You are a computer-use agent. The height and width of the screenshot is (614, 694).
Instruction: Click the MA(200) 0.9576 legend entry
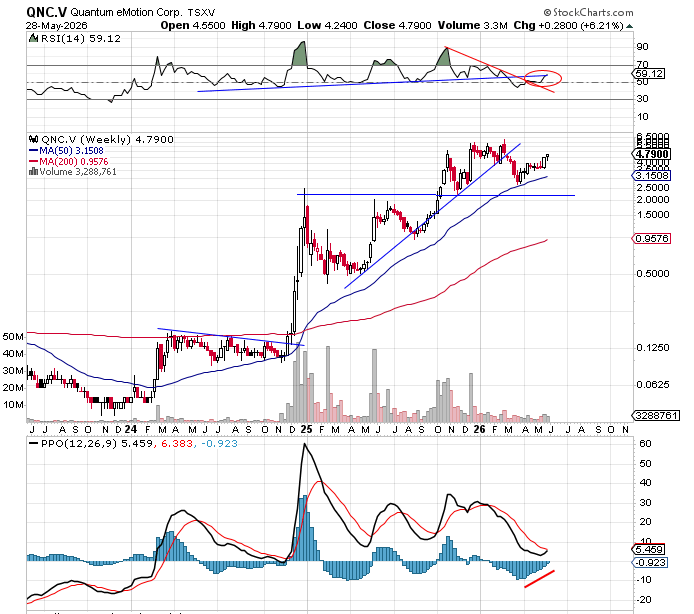tap(73, 162)
